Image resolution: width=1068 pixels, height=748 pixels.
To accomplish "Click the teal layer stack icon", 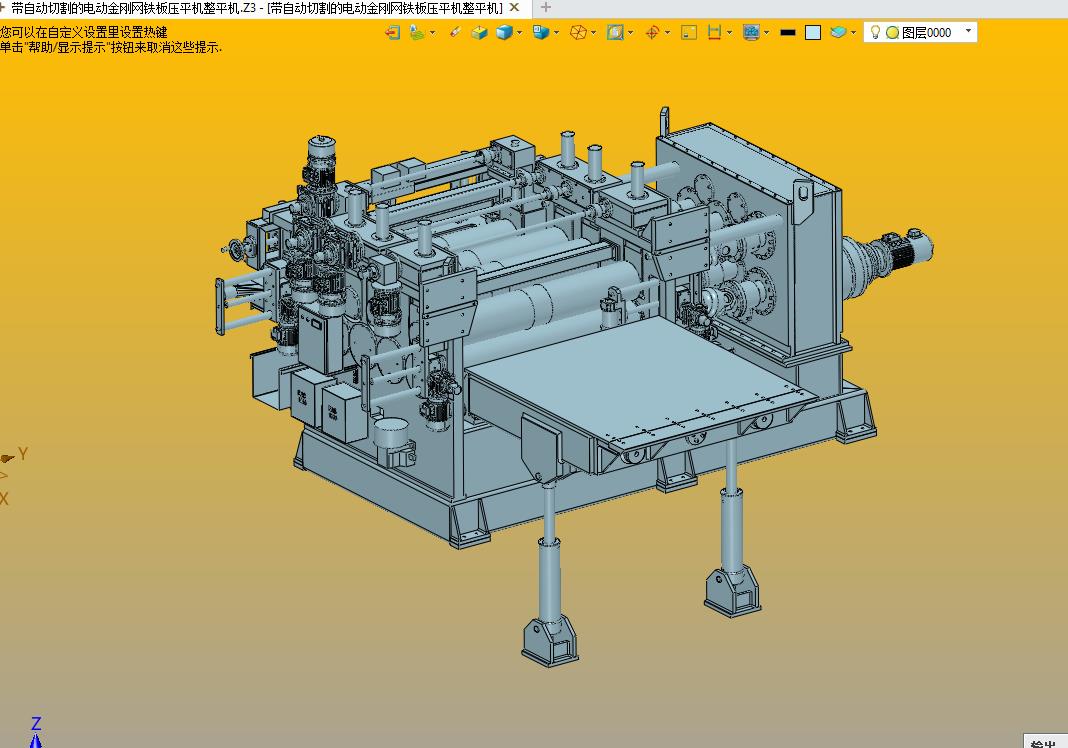I will pyautogui.click(x=838, y=32).
